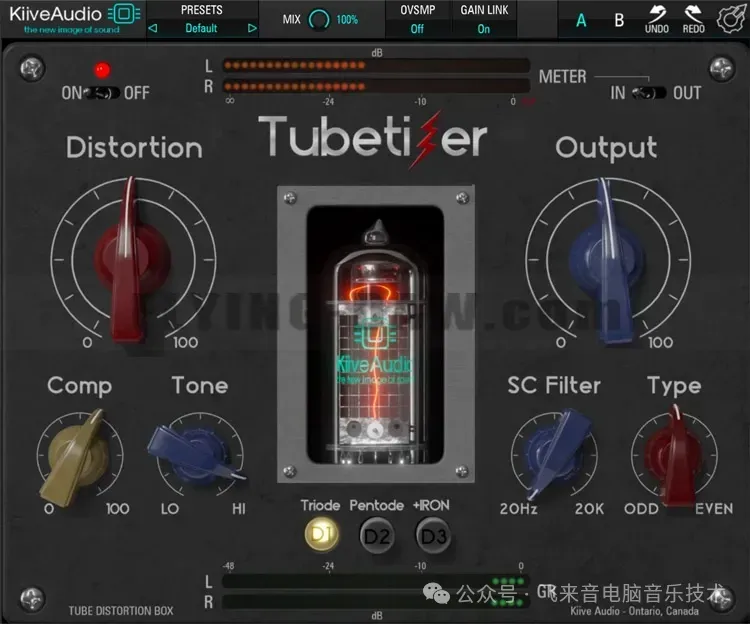Screen dimensions: 750x624
Task: Click the top R input meter bar
Action: click(376, 87)
